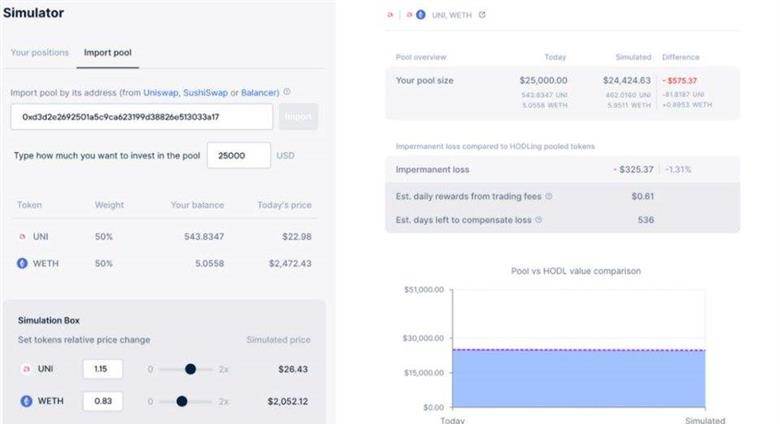Click WETH icon in Simulation Box
This screenshot has width=780, height=424.
pyautogui.click(x=26, y=401)
